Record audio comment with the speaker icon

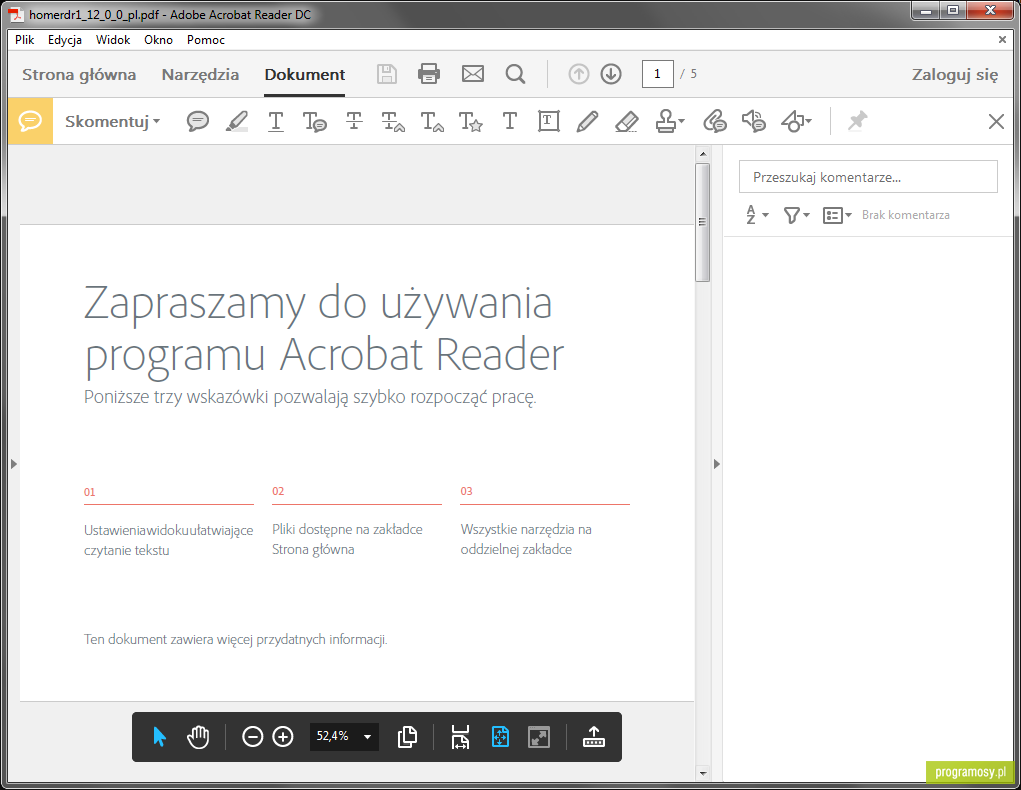pos(754,121)
